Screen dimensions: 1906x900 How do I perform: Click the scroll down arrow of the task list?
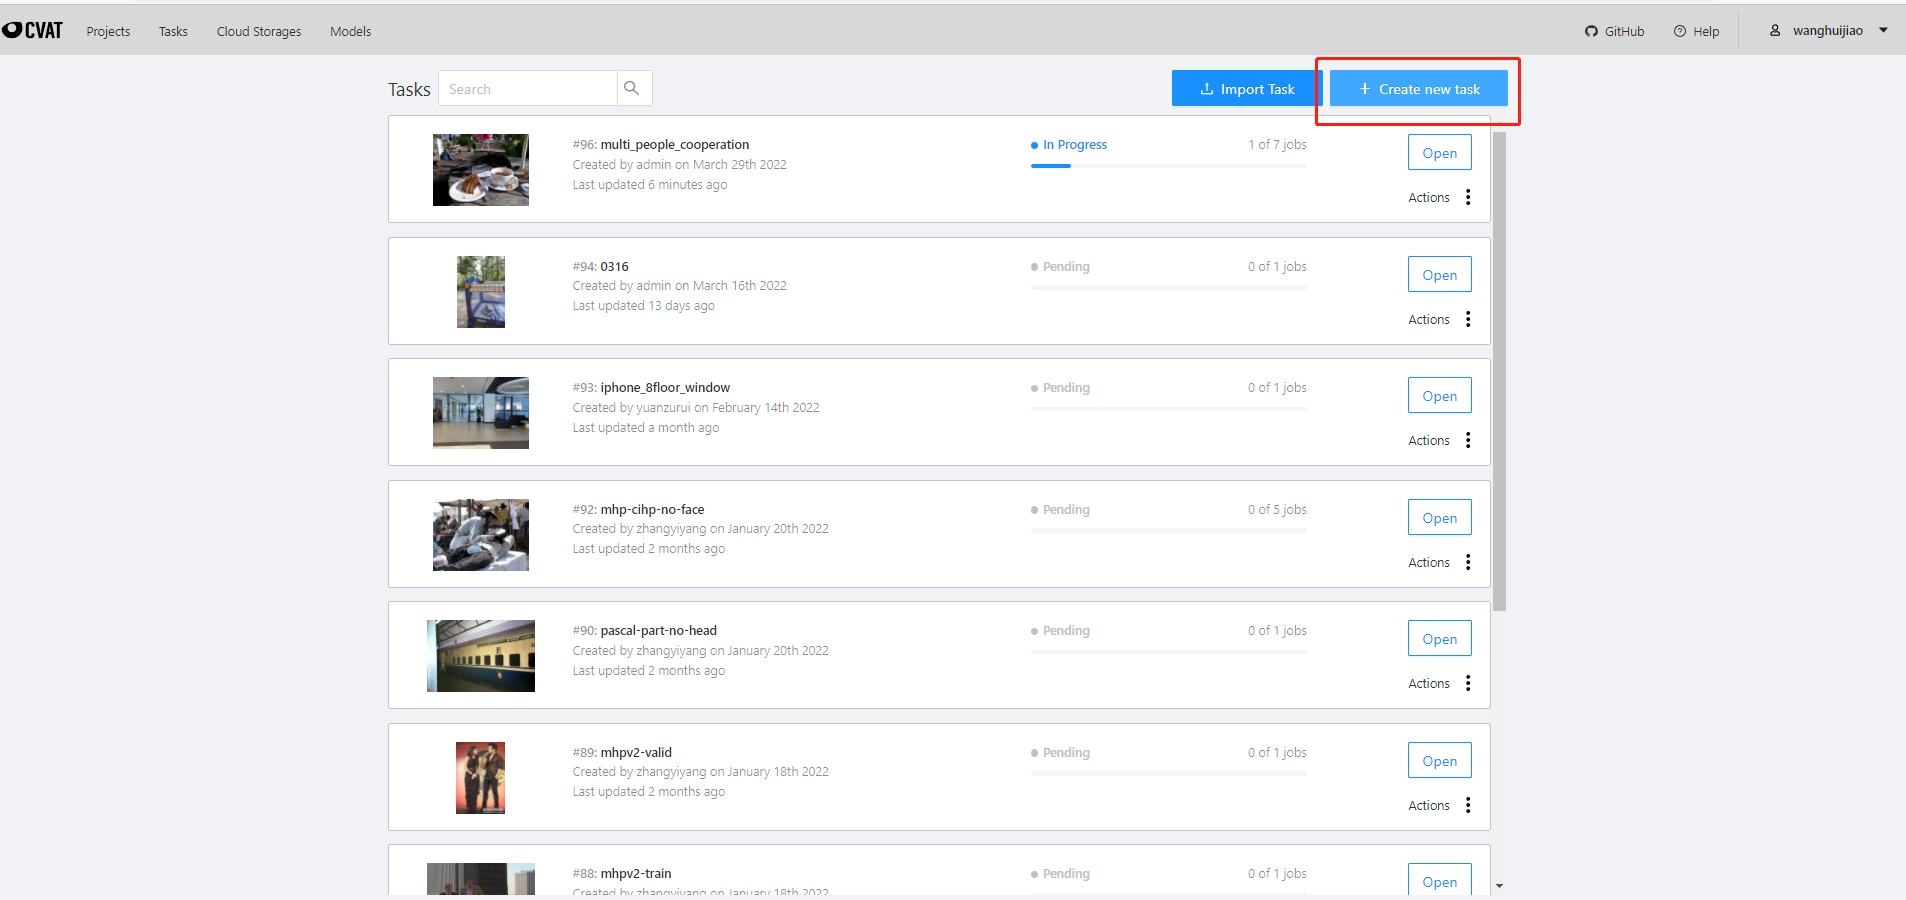1499,886
